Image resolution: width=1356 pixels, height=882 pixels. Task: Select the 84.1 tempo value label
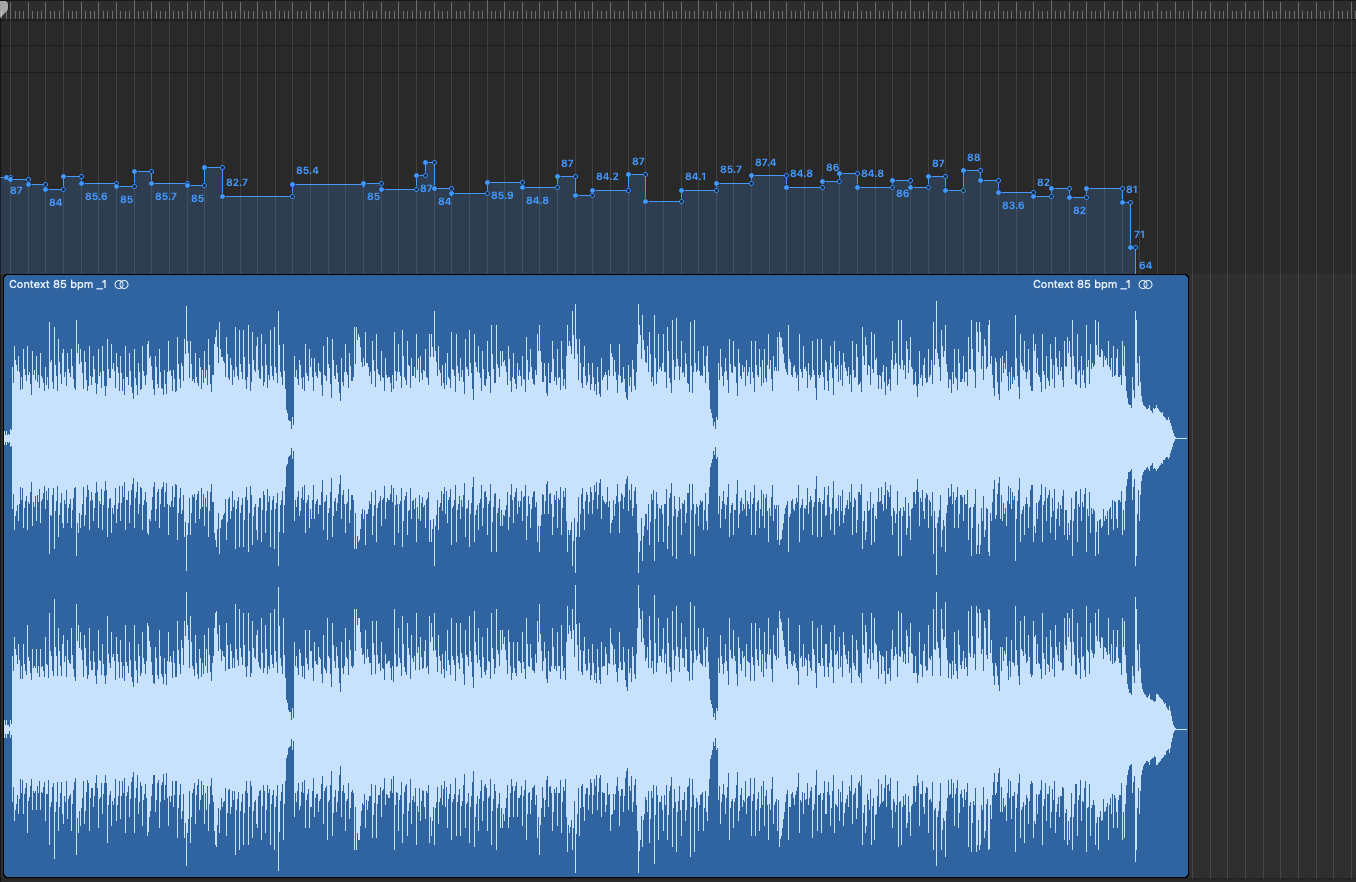tap(696, 177)
